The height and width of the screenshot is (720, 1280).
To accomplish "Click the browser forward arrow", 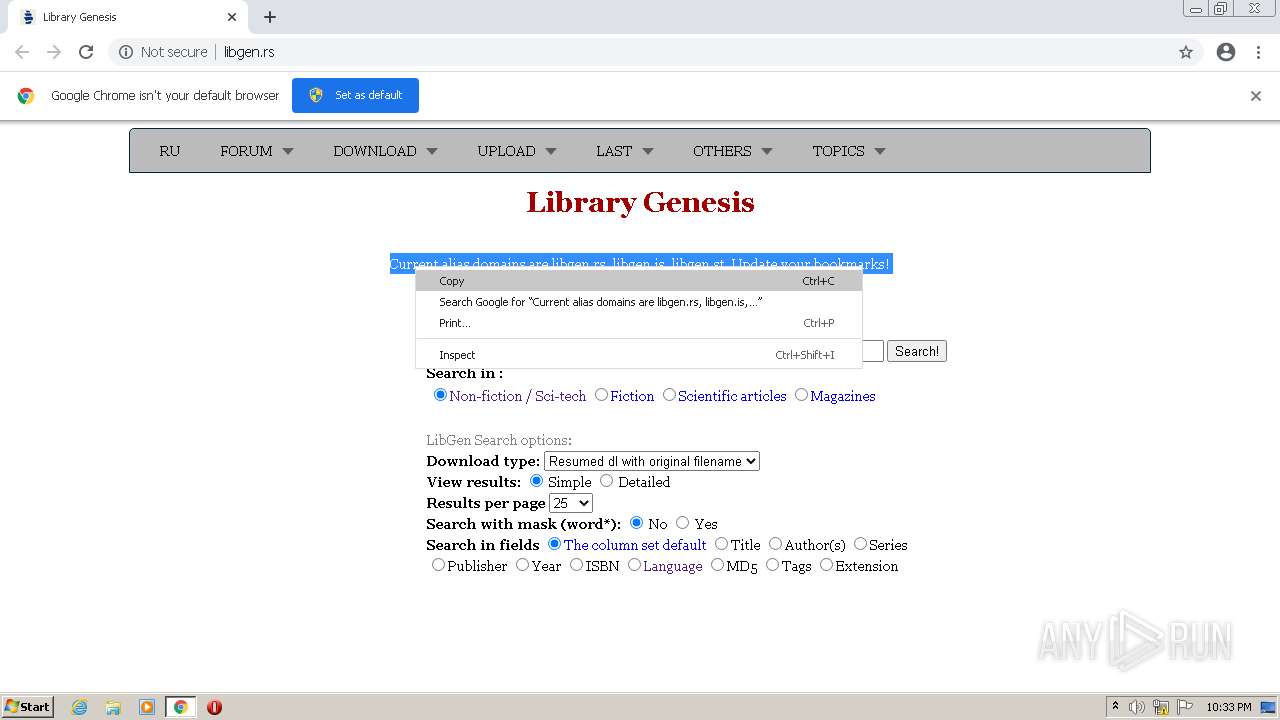I will 54,52.
